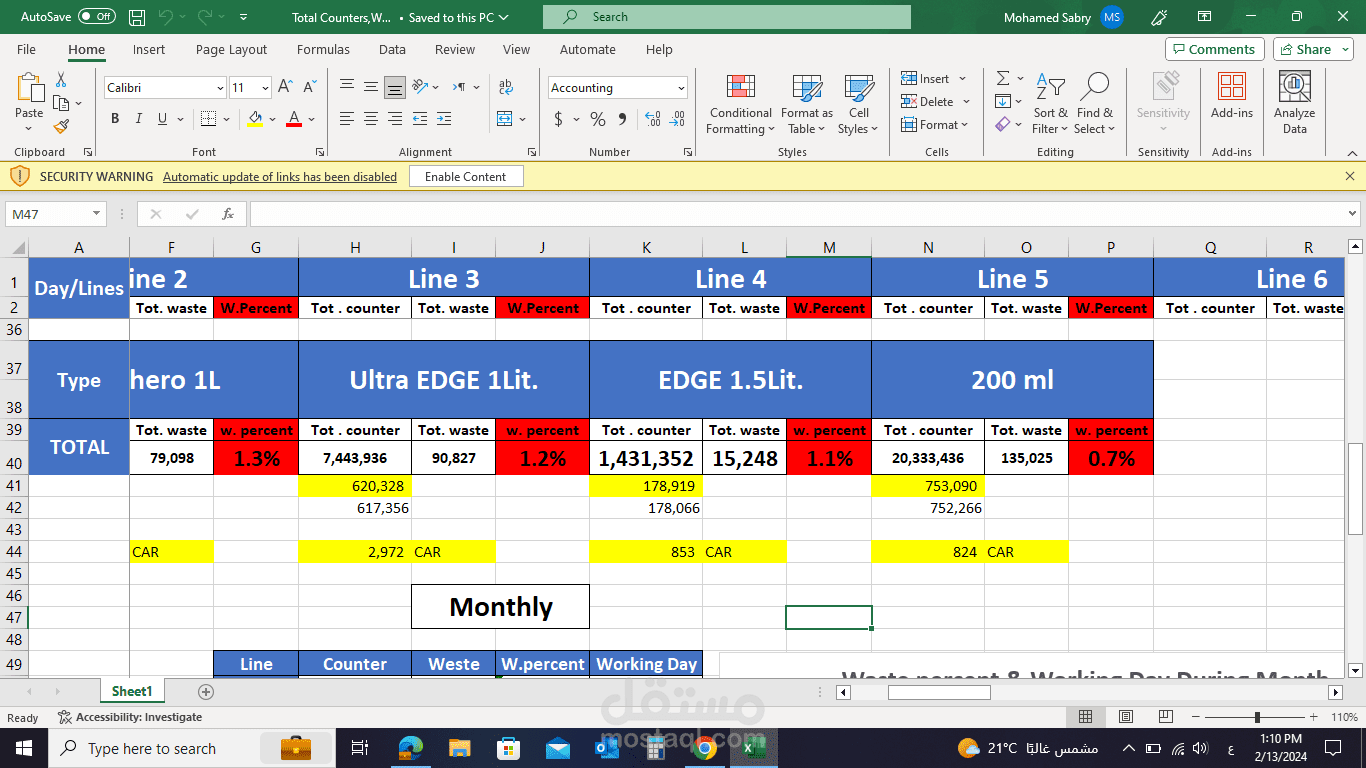Click the Windows Start button
This screenshot has width=1366, height=768.
pyautogui.click(x=23, y=748)
